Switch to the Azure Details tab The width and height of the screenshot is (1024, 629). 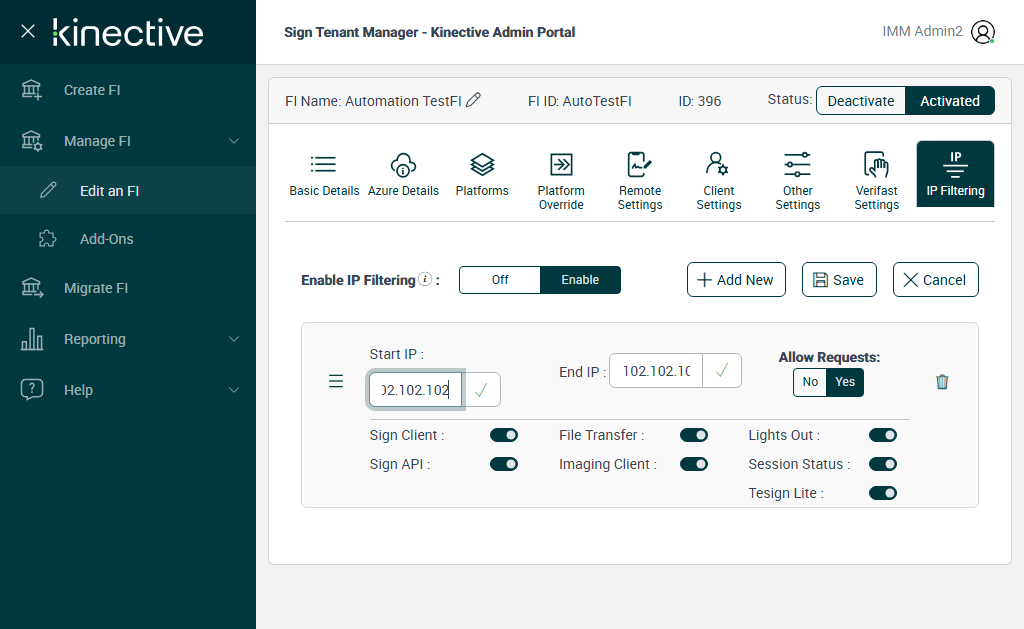tap(403, 174)
